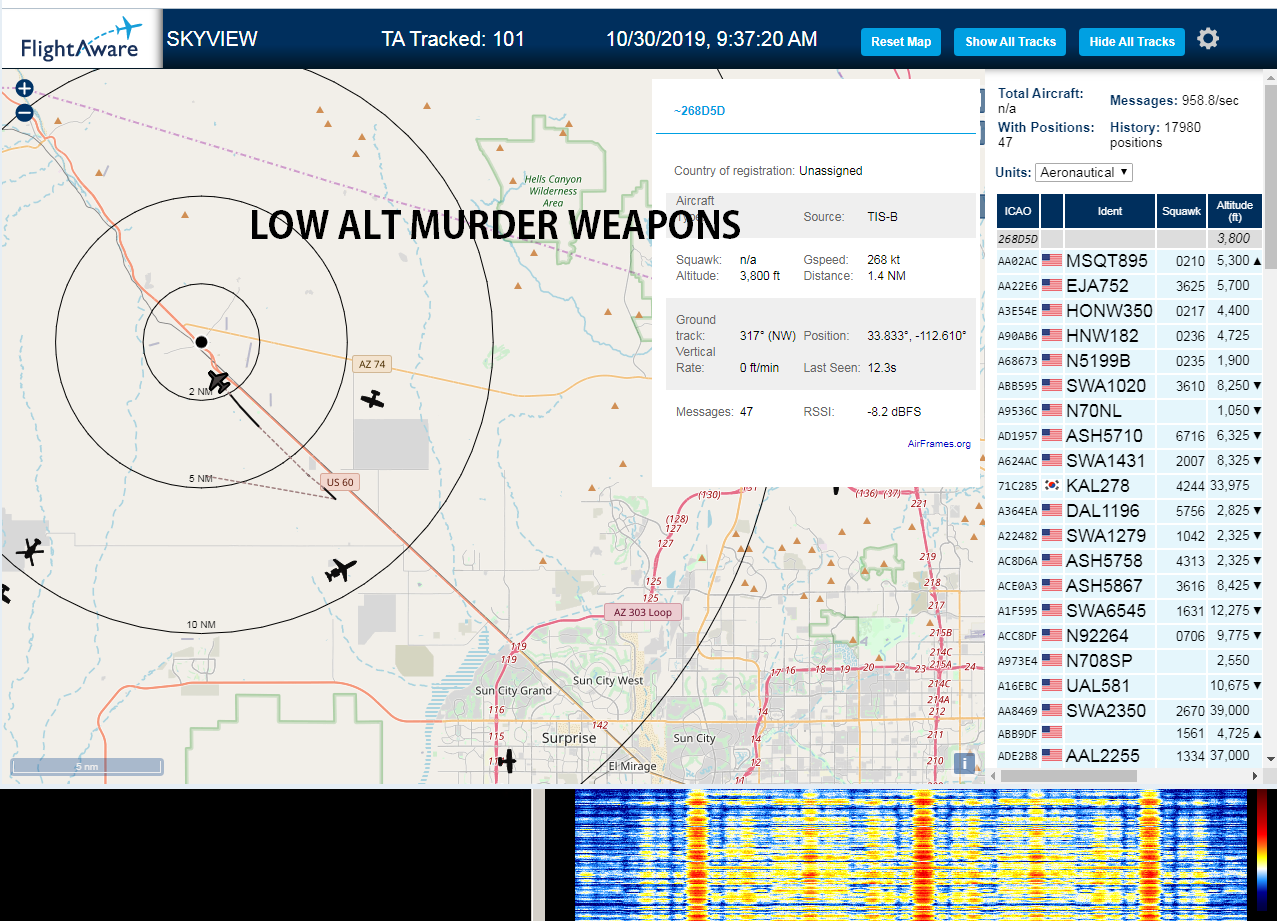Image resolution: width=1277 pixels, height=921 pixels.
Task: Zoom in with the map plus button
Action: point(25,88)
